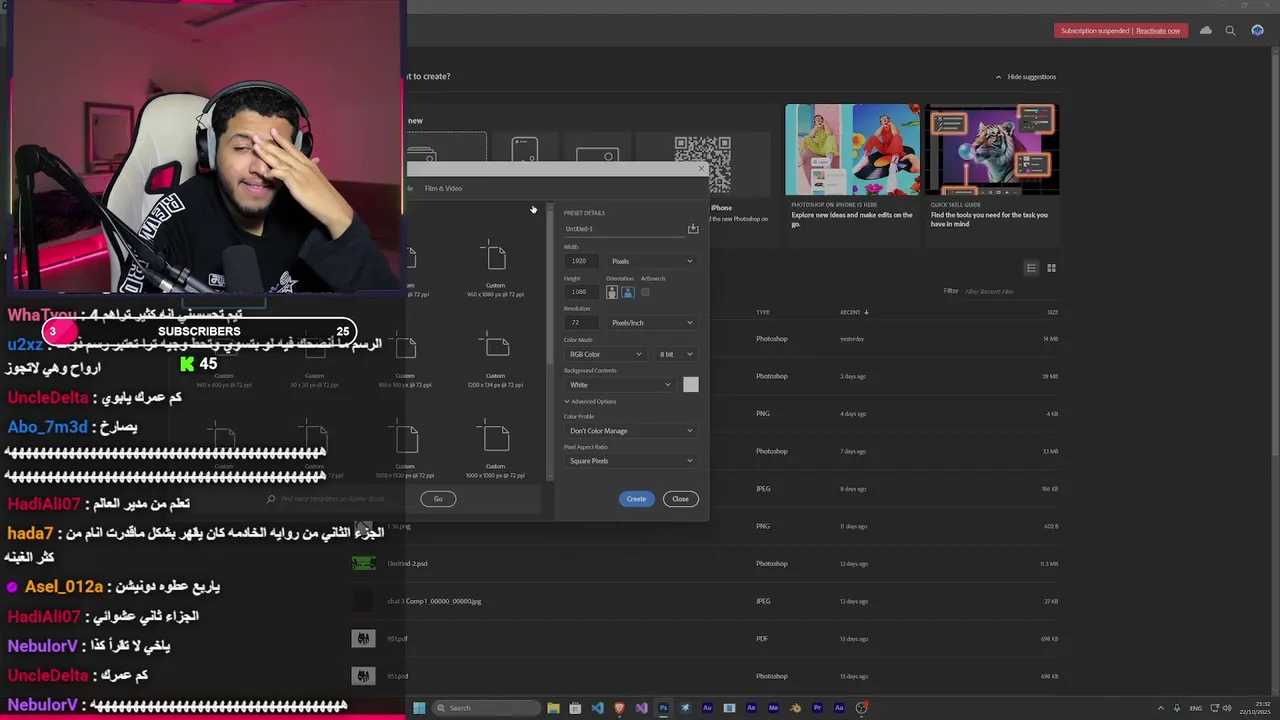The width and height of the screenshot is (1280, 720).
Task: Collapse with Hide suggestions
Action: click(1026, 77)
